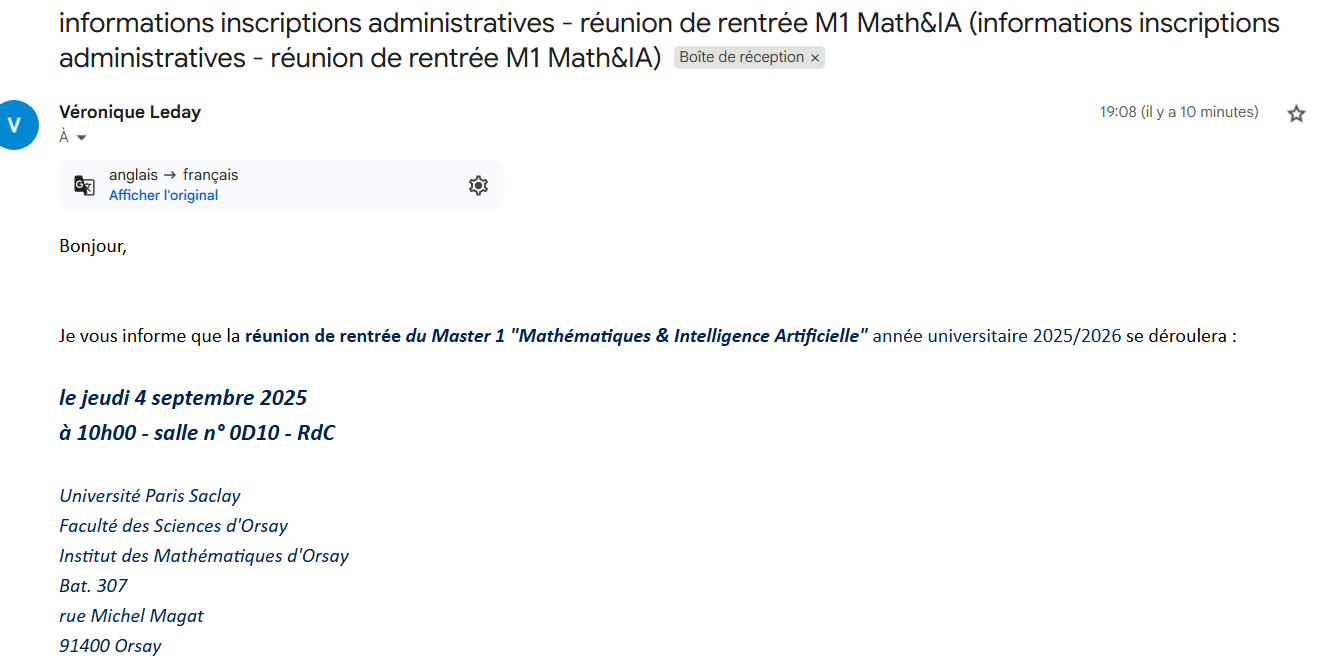Star this email from Véronique Leday

1296,113
